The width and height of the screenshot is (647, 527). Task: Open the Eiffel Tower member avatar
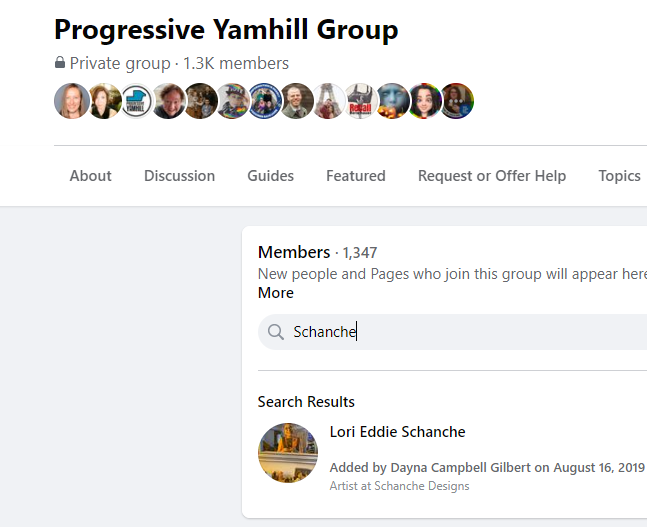point(328,101)
